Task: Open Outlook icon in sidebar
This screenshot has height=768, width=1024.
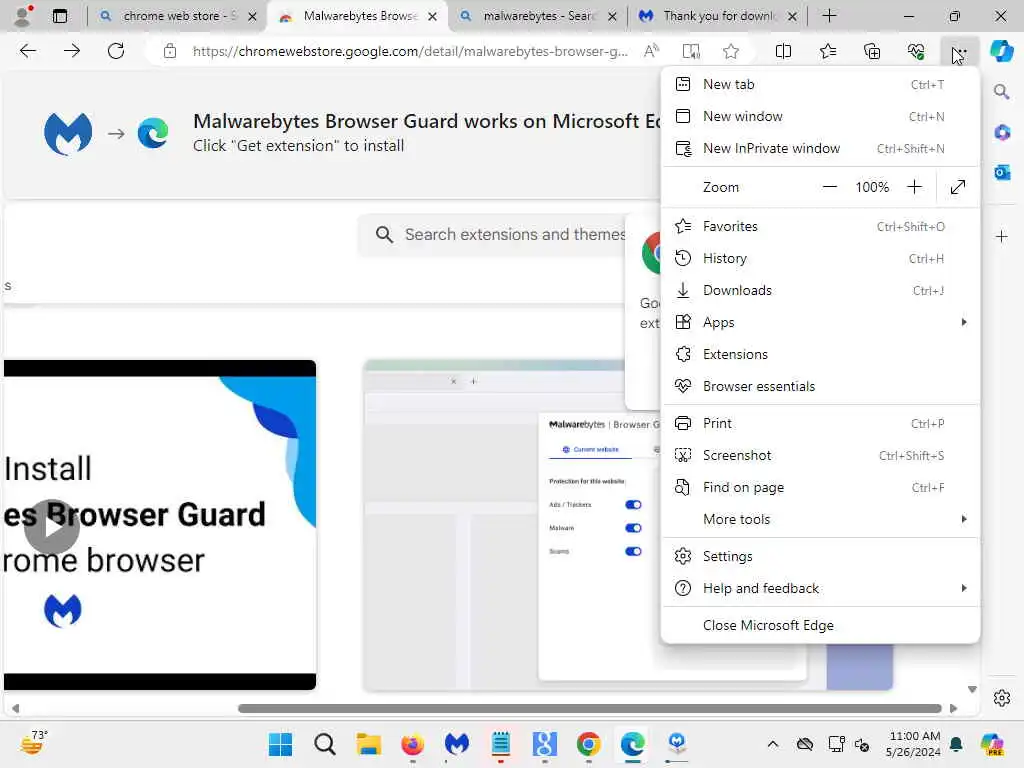Action: click(1002, 172)
